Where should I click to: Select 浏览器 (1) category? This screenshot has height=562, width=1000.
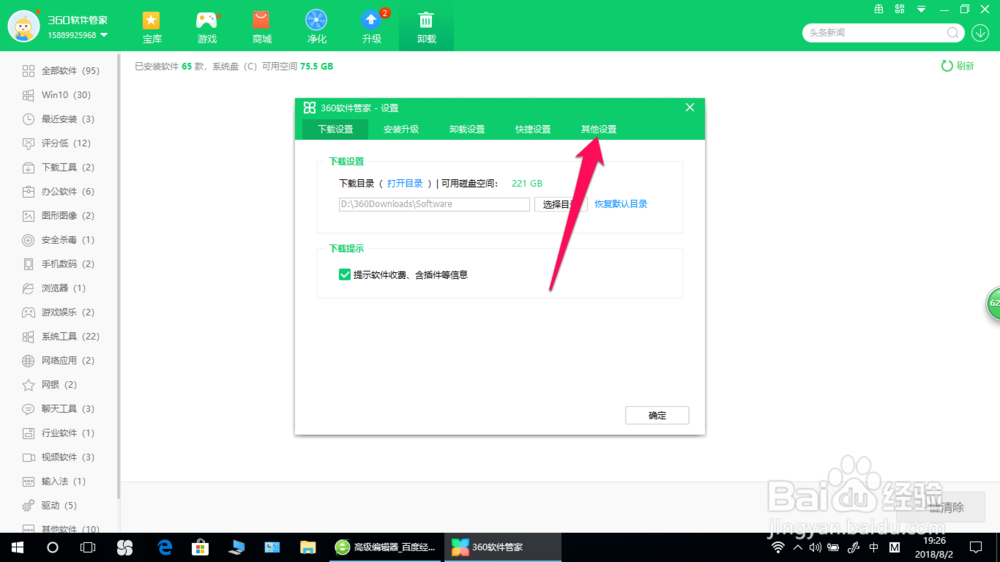tap(54, 288)
